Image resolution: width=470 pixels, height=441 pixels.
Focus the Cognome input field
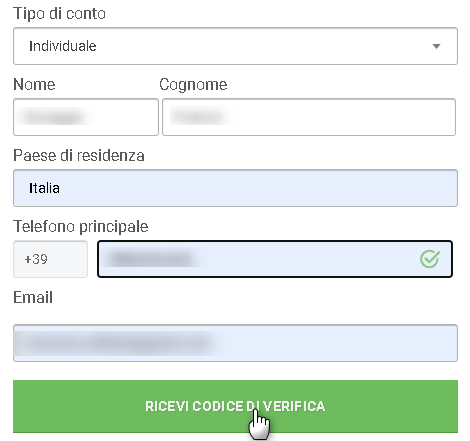pos(309,117)
